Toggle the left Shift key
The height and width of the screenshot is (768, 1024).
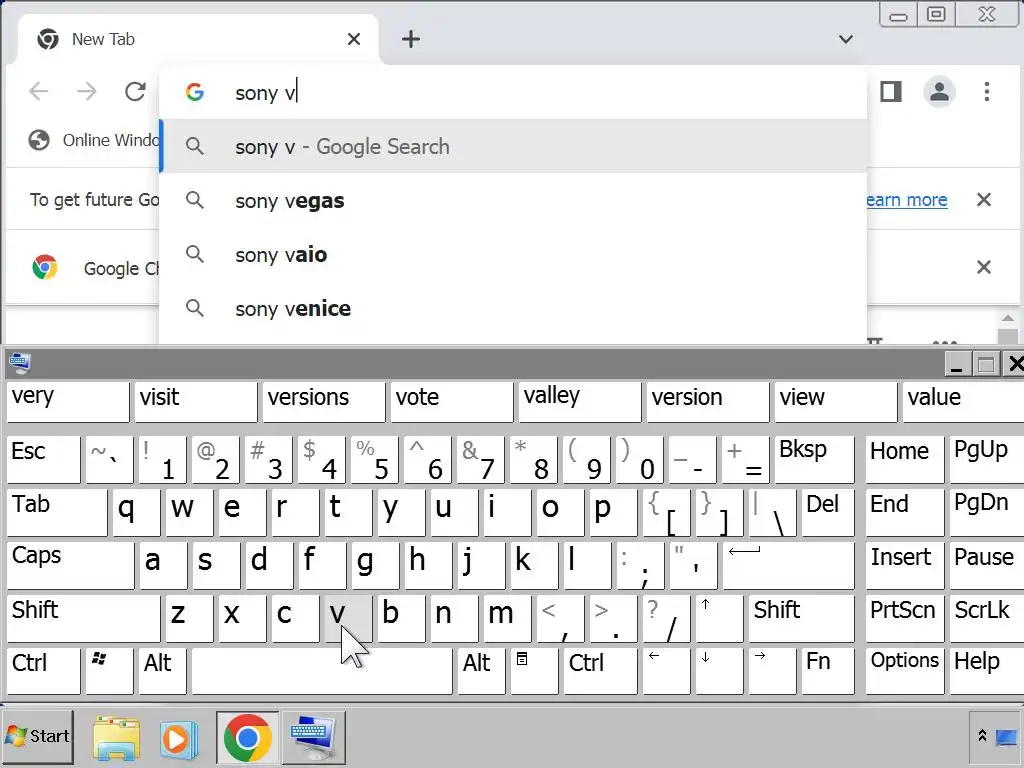click(x=83, y=618)
